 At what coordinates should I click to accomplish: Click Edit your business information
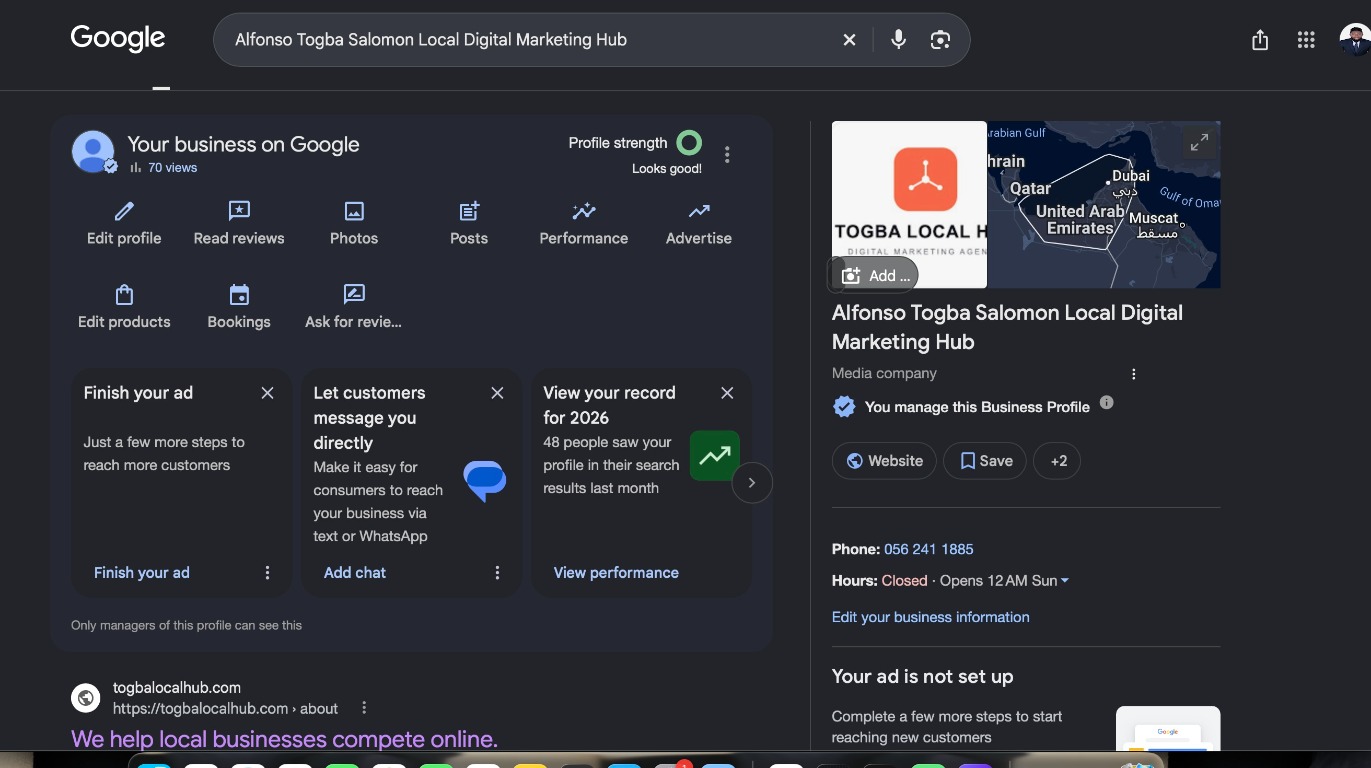coord(930,617)
